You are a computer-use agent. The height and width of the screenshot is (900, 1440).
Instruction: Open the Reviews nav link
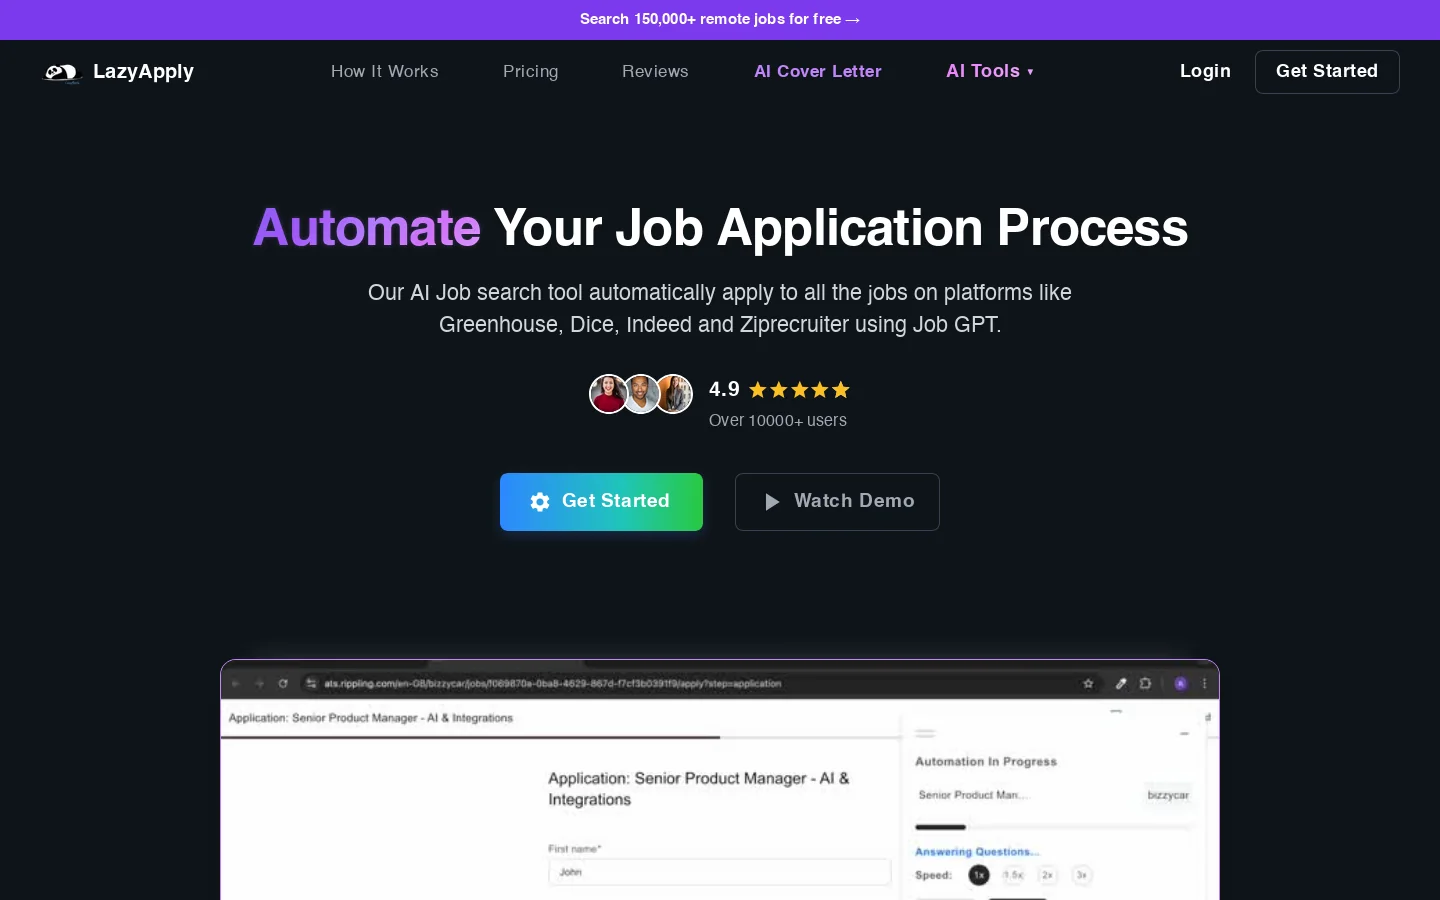[655, 71]
